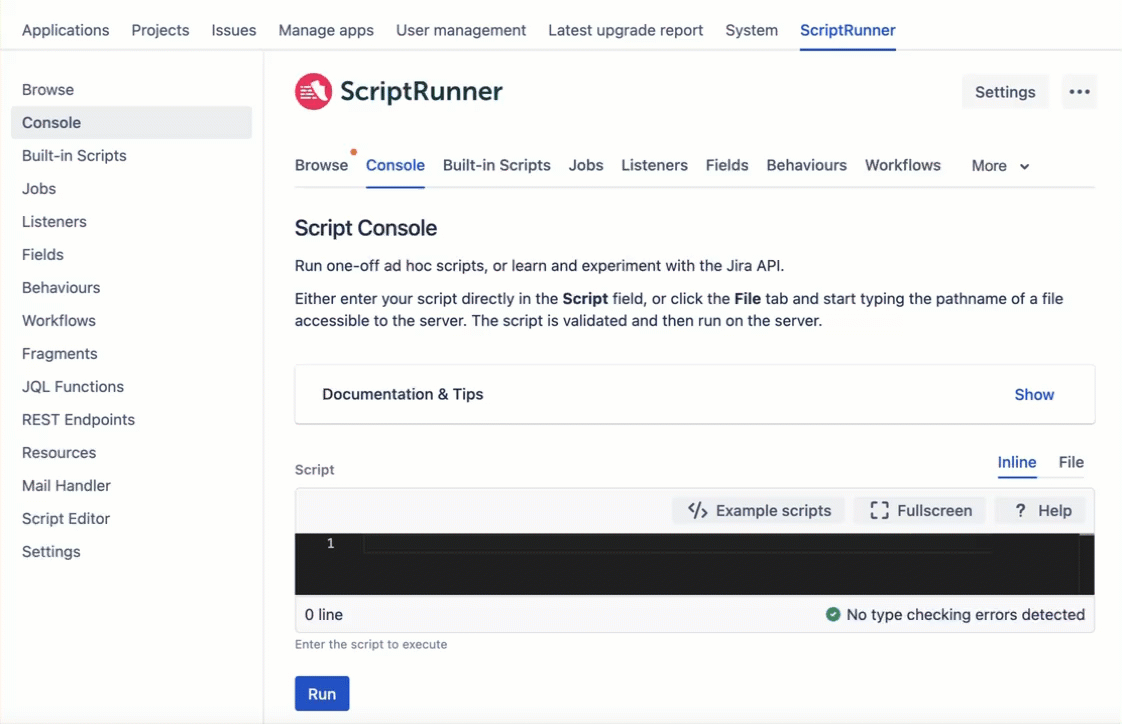Open JQL Functions in the sidebar

click(72, 386)
